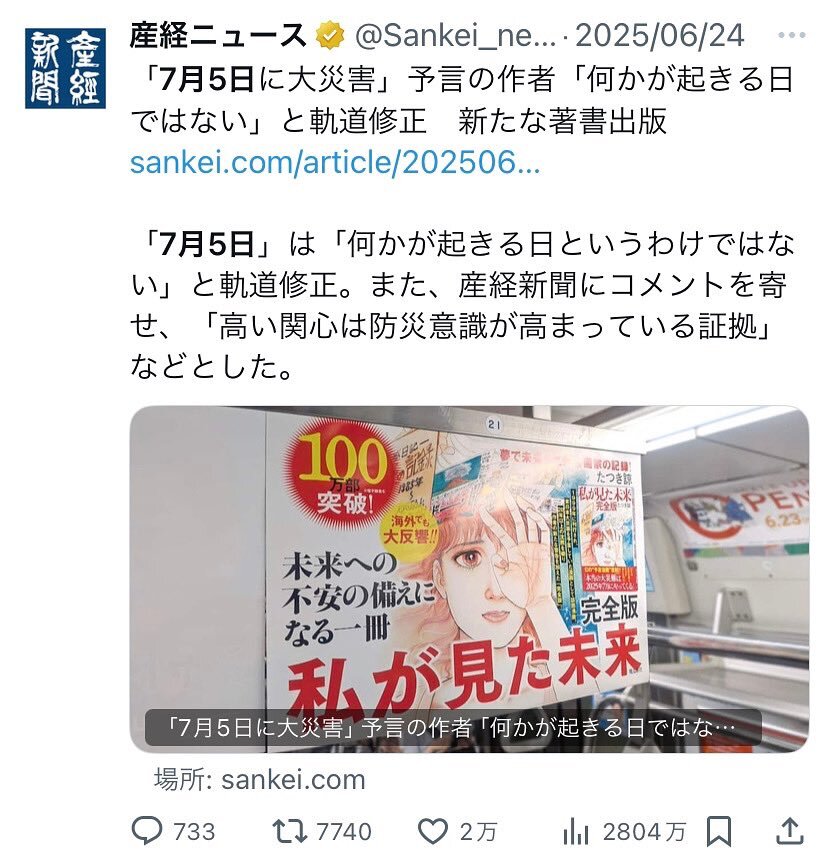Click the 2万 likes count
The image size is (828, 868).
tap(479, 832)
